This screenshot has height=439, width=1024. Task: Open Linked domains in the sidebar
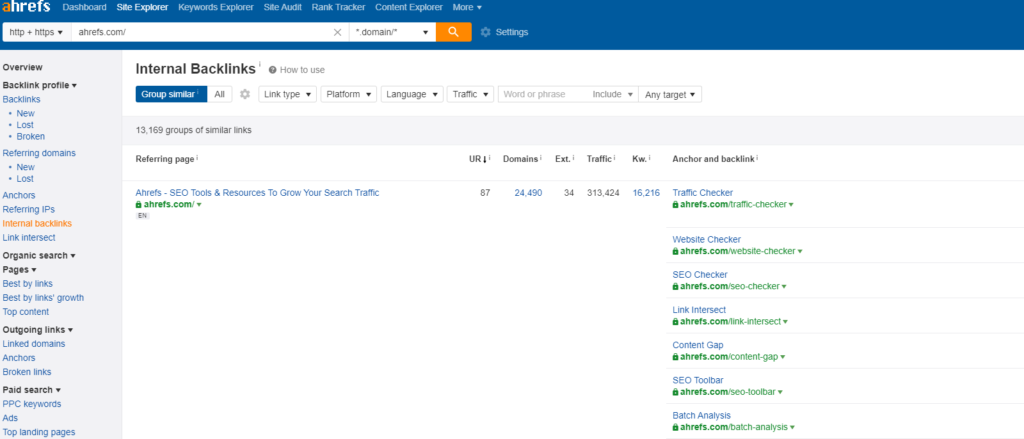(34, 344)
